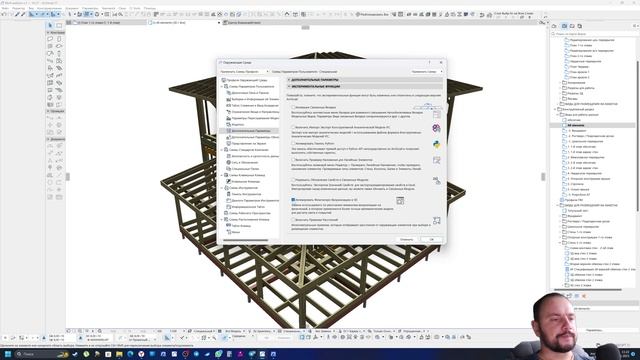
Task: Open the Параметры menu
Action: point(90,8)
